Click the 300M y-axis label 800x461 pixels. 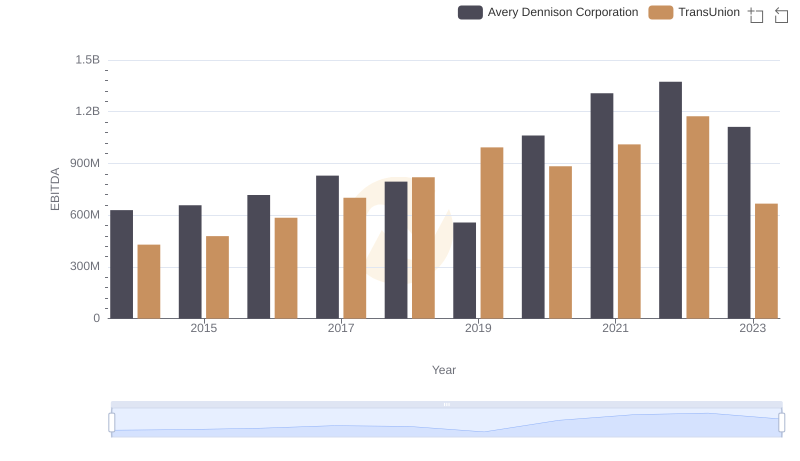[85, 267]
